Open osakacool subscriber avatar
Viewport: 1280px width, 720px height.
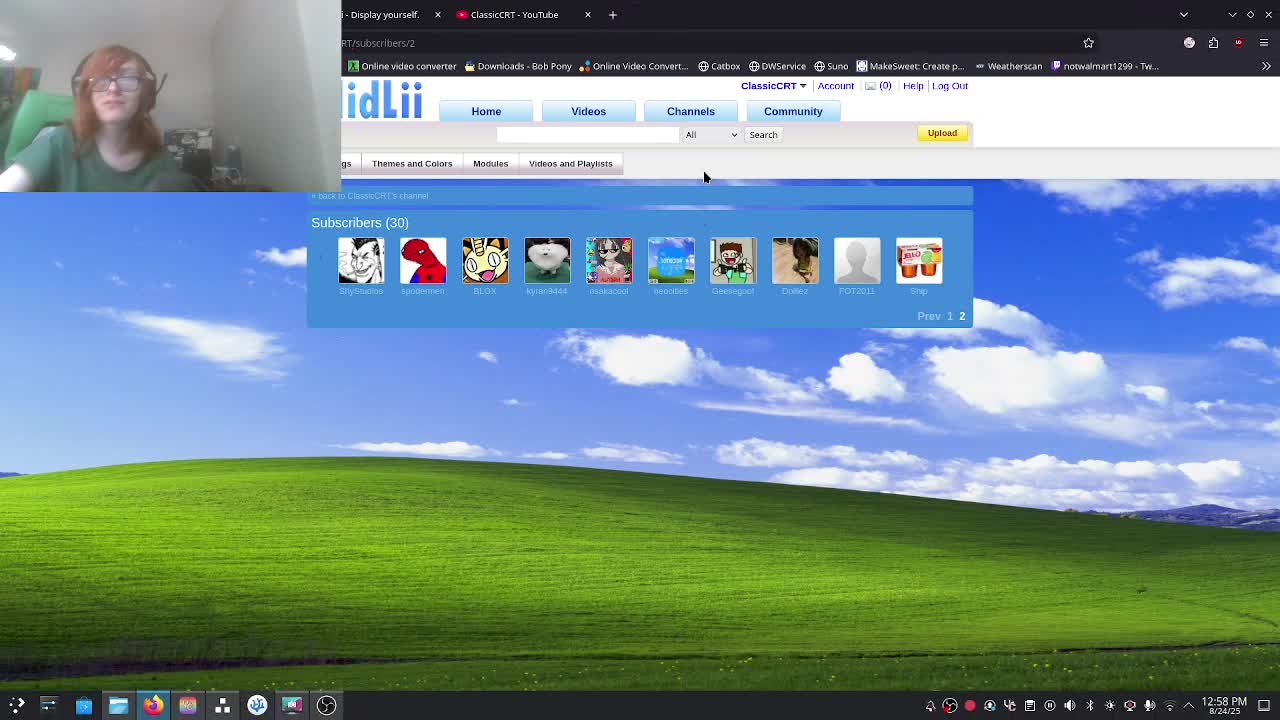click(609, 261)
